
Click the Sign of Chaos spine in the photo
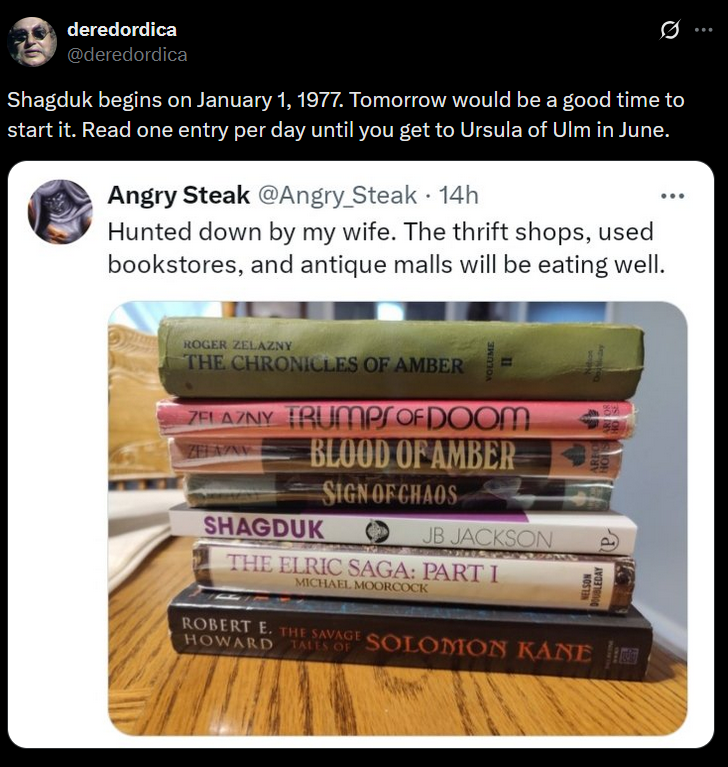tap(399, 492)
